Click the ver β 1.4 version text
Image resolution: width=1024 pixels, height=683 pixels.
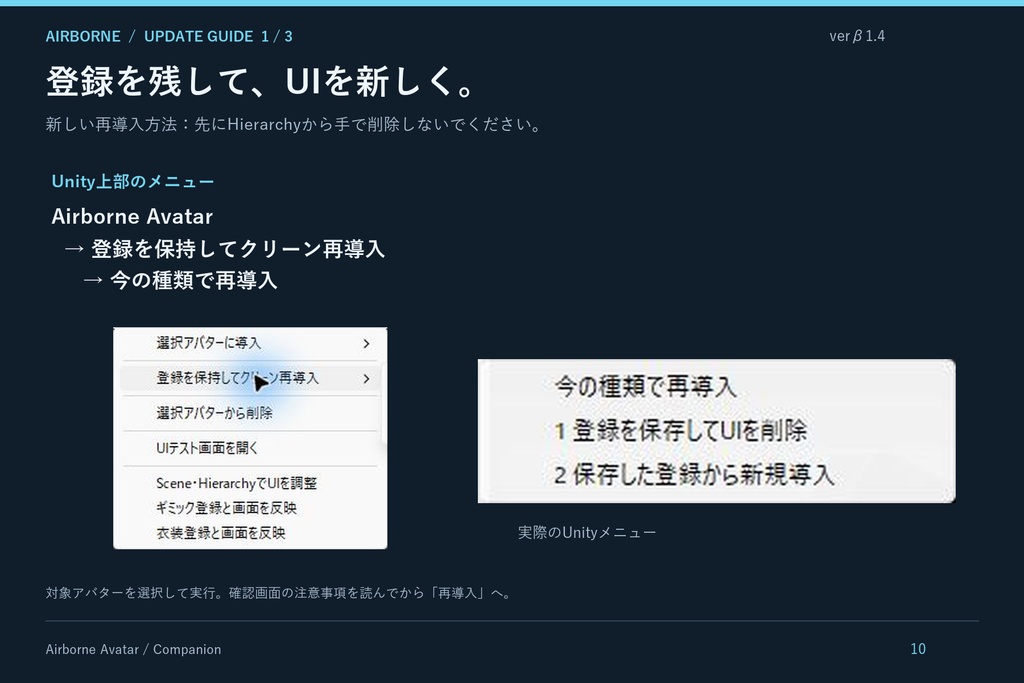point(857,36)
